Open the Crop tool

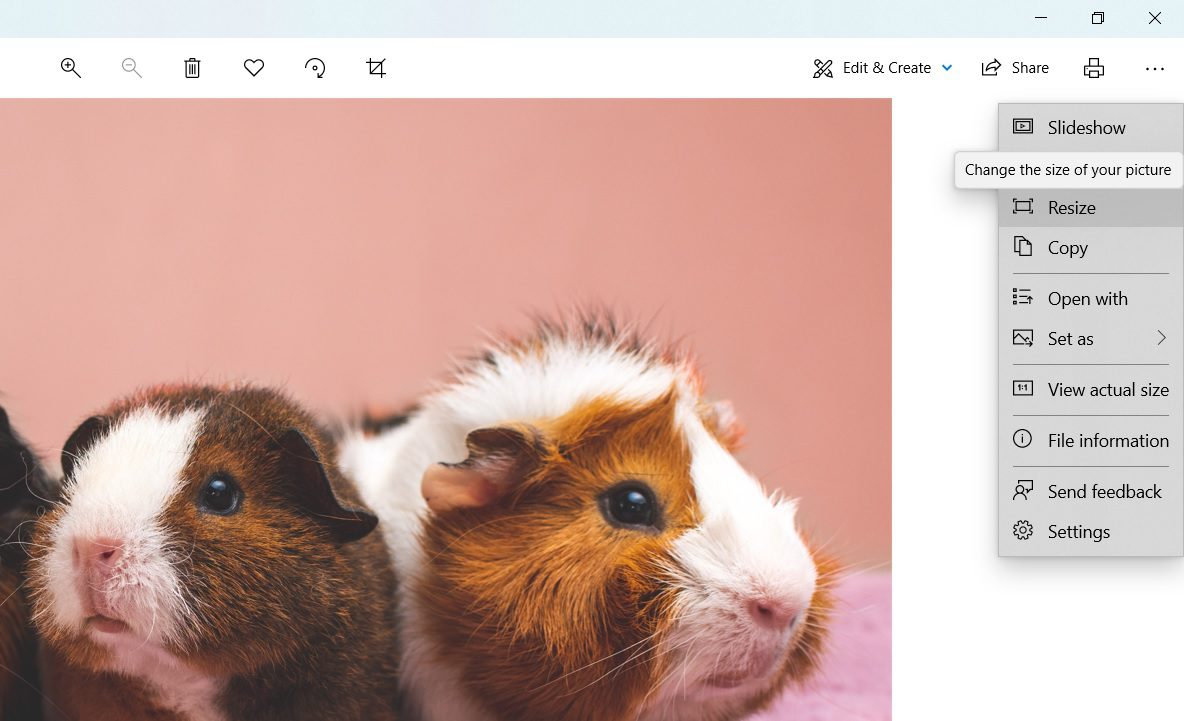click(376, 67)
